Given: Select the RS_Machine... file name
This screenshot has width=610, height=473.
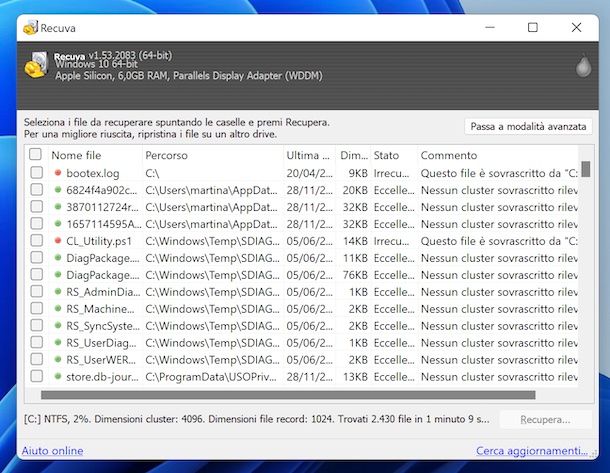Looking at the screenshot, I should 100,309.
